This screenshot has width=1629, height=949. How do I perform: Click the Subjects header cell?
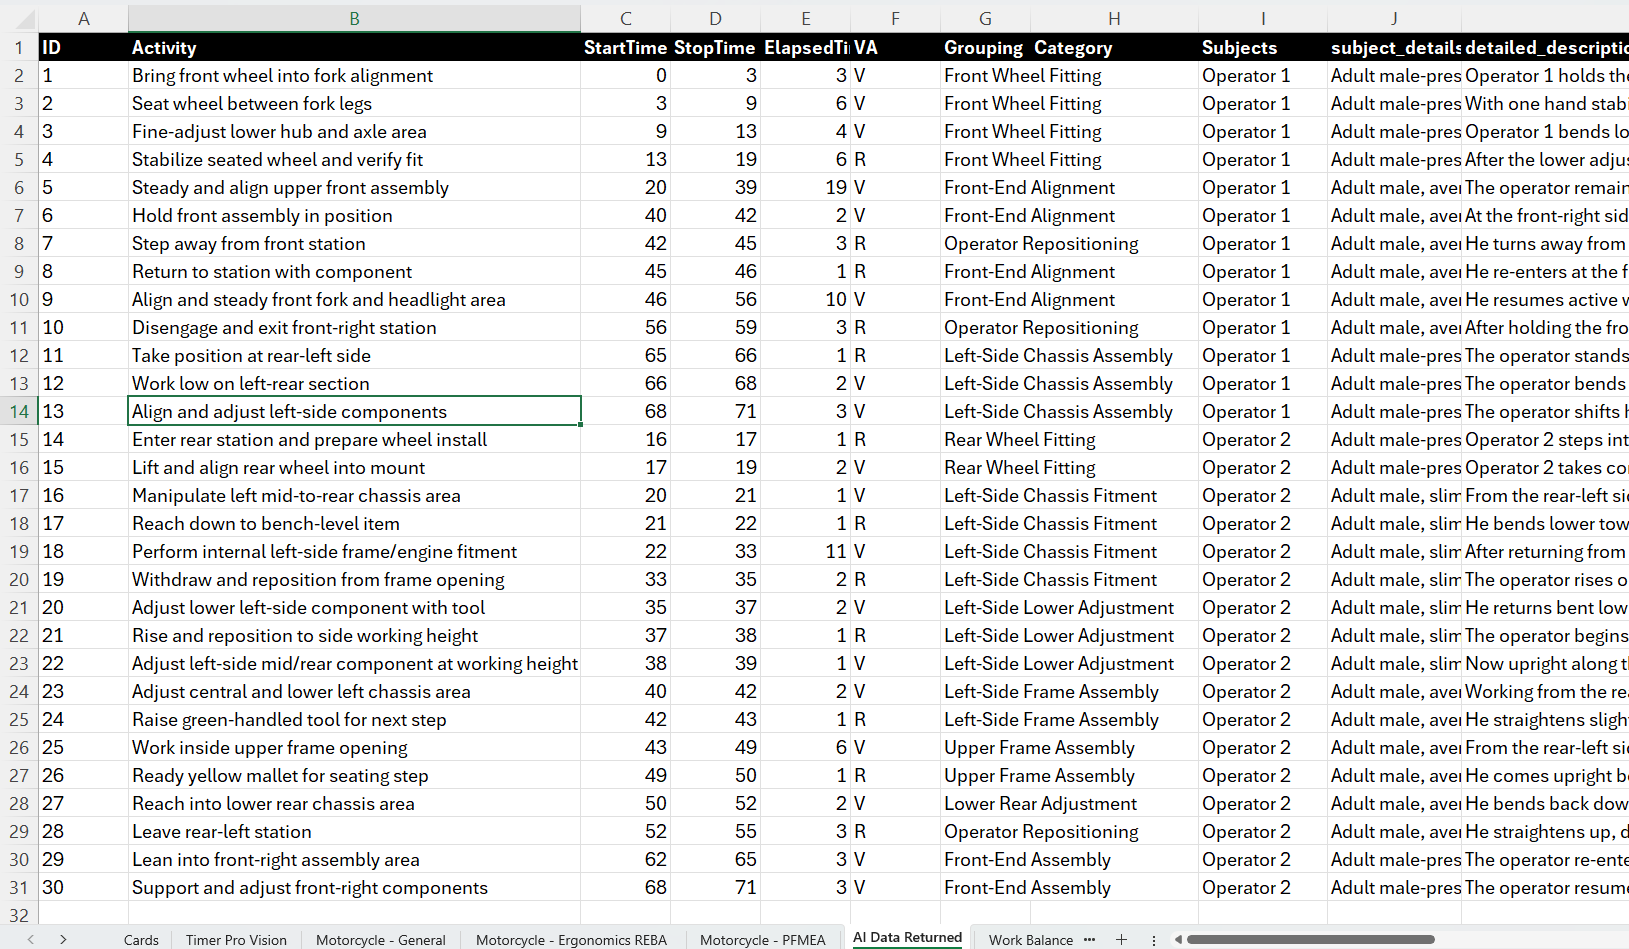(x=1263, y=47)
